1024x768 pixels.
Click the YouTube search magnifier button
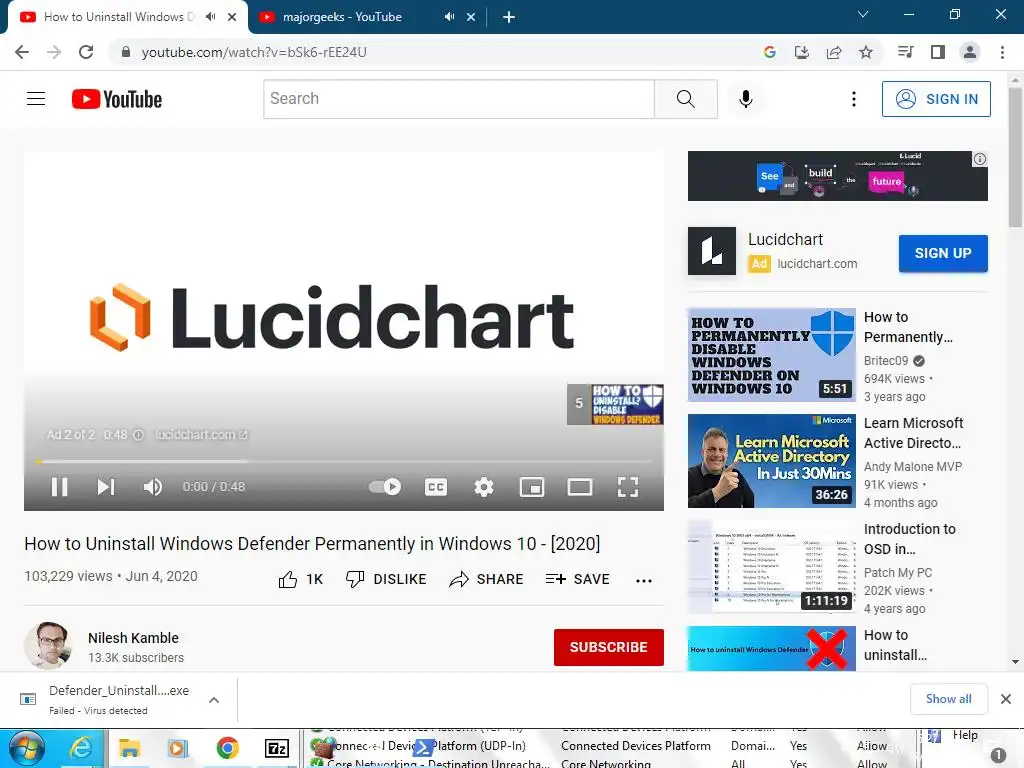[x=686, y=99]
